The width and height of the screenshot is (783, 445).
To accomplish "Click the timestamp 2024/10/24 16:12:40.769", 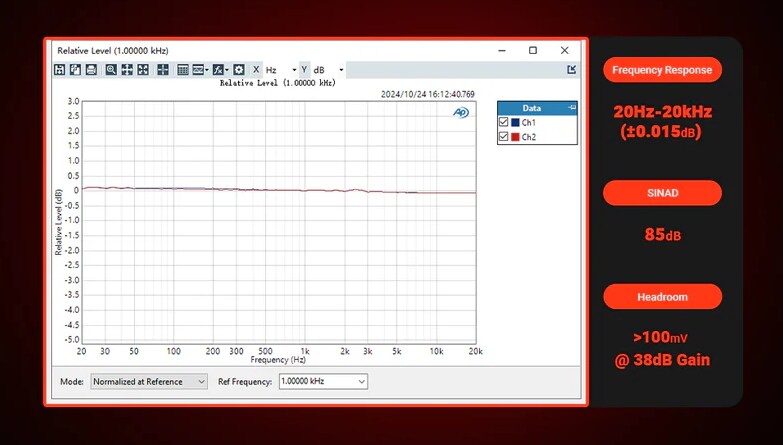I will point(427,94).
